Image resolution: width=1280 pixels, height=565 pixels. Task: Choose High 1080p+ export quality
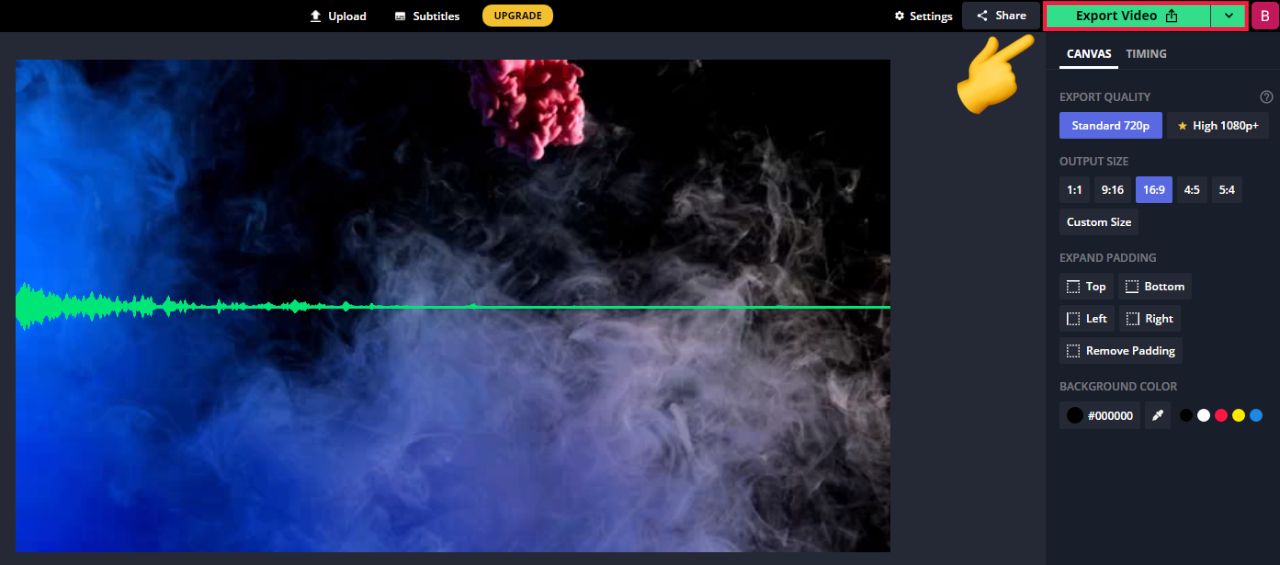point(1217,126)
